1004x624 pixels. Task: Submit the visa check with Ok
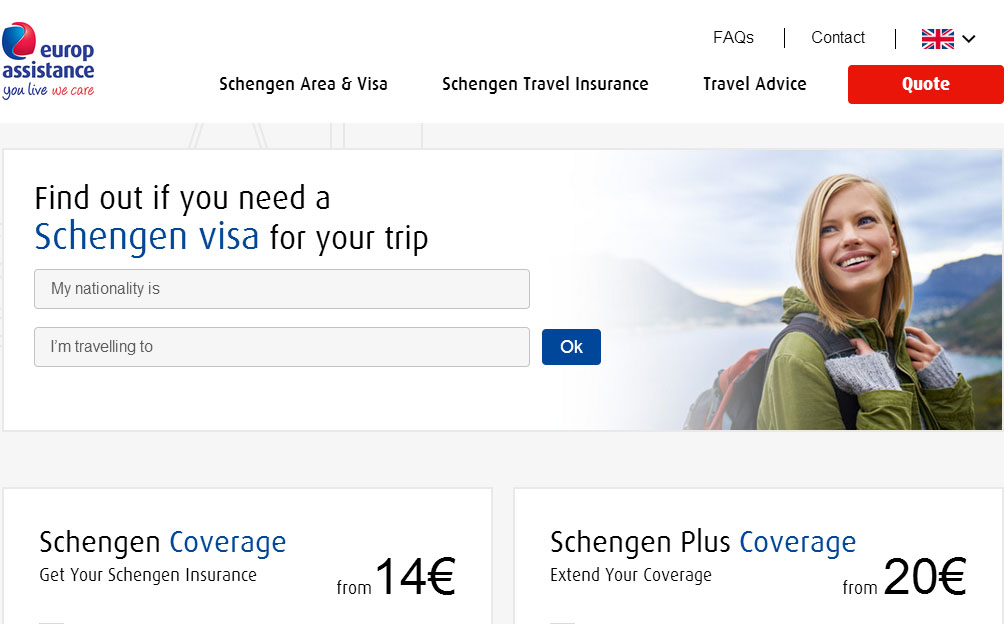571,347
